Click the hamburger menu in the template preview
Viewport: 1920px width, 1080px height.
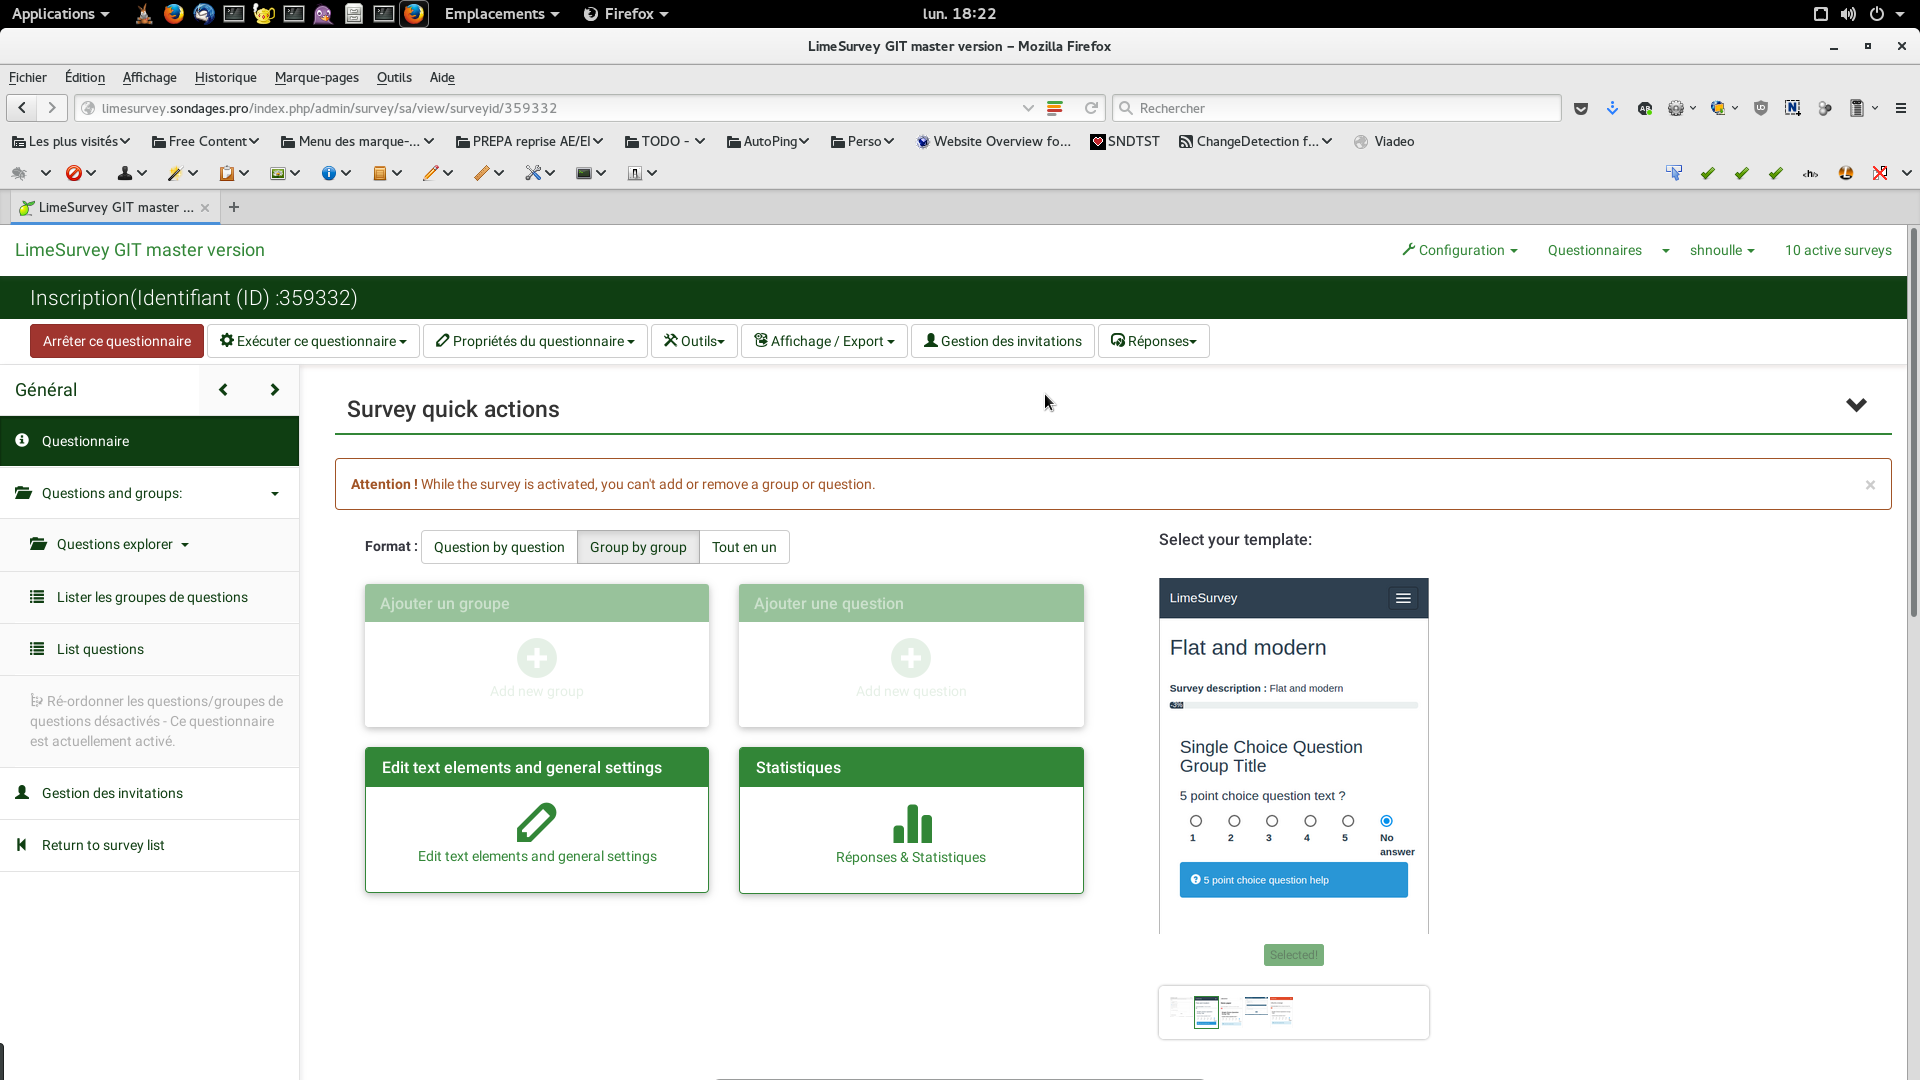pyautogui.click(x=1403, y=598)
